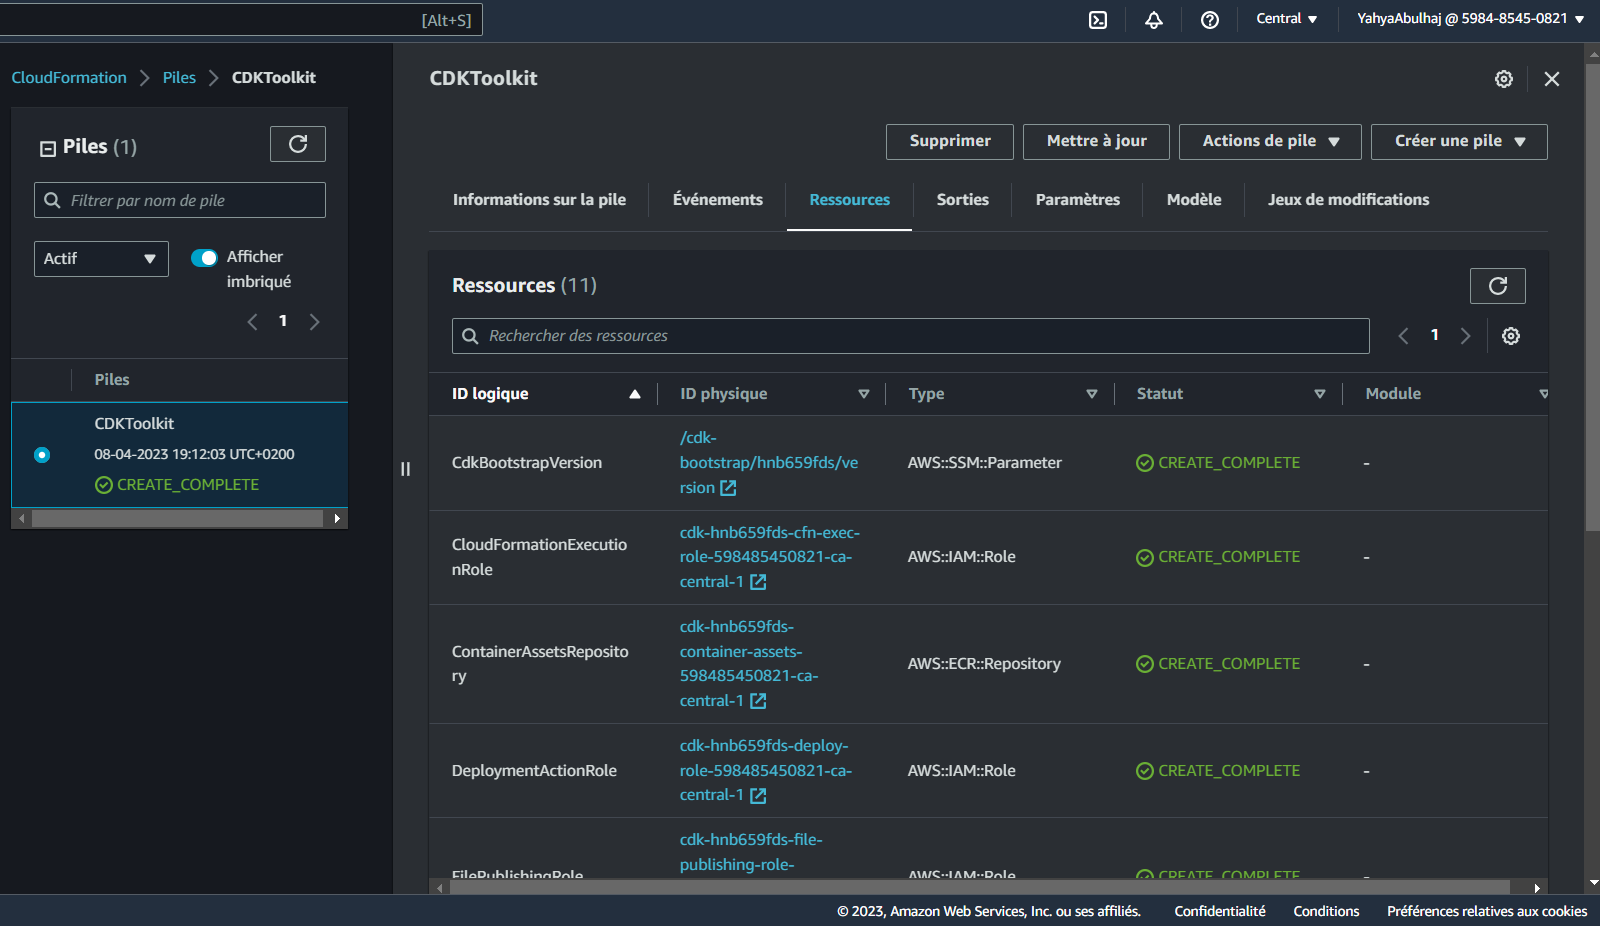Click the AWS::SSM::Parameter type cell
Viewport: 1600px width, 926px height.
(x=984, y=463)
